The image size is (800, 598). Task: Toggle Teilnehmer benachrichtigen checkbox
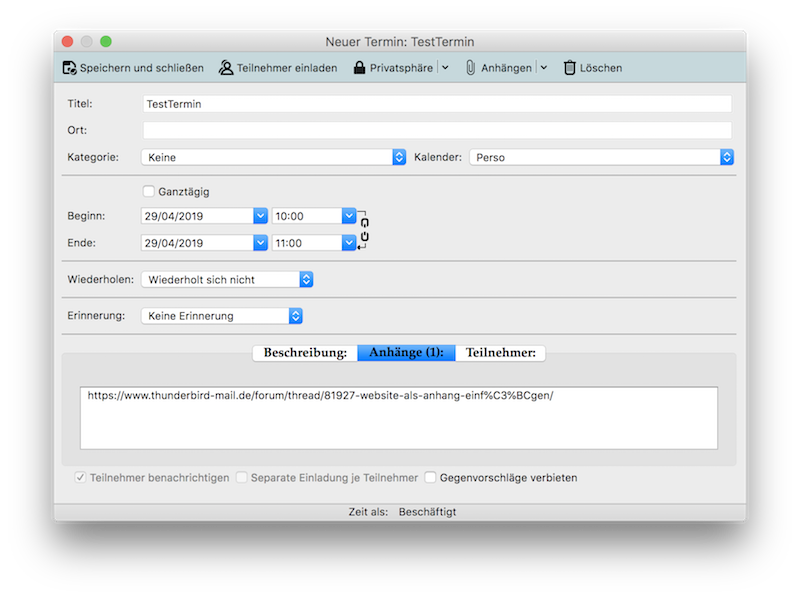(x=80, y=478)
